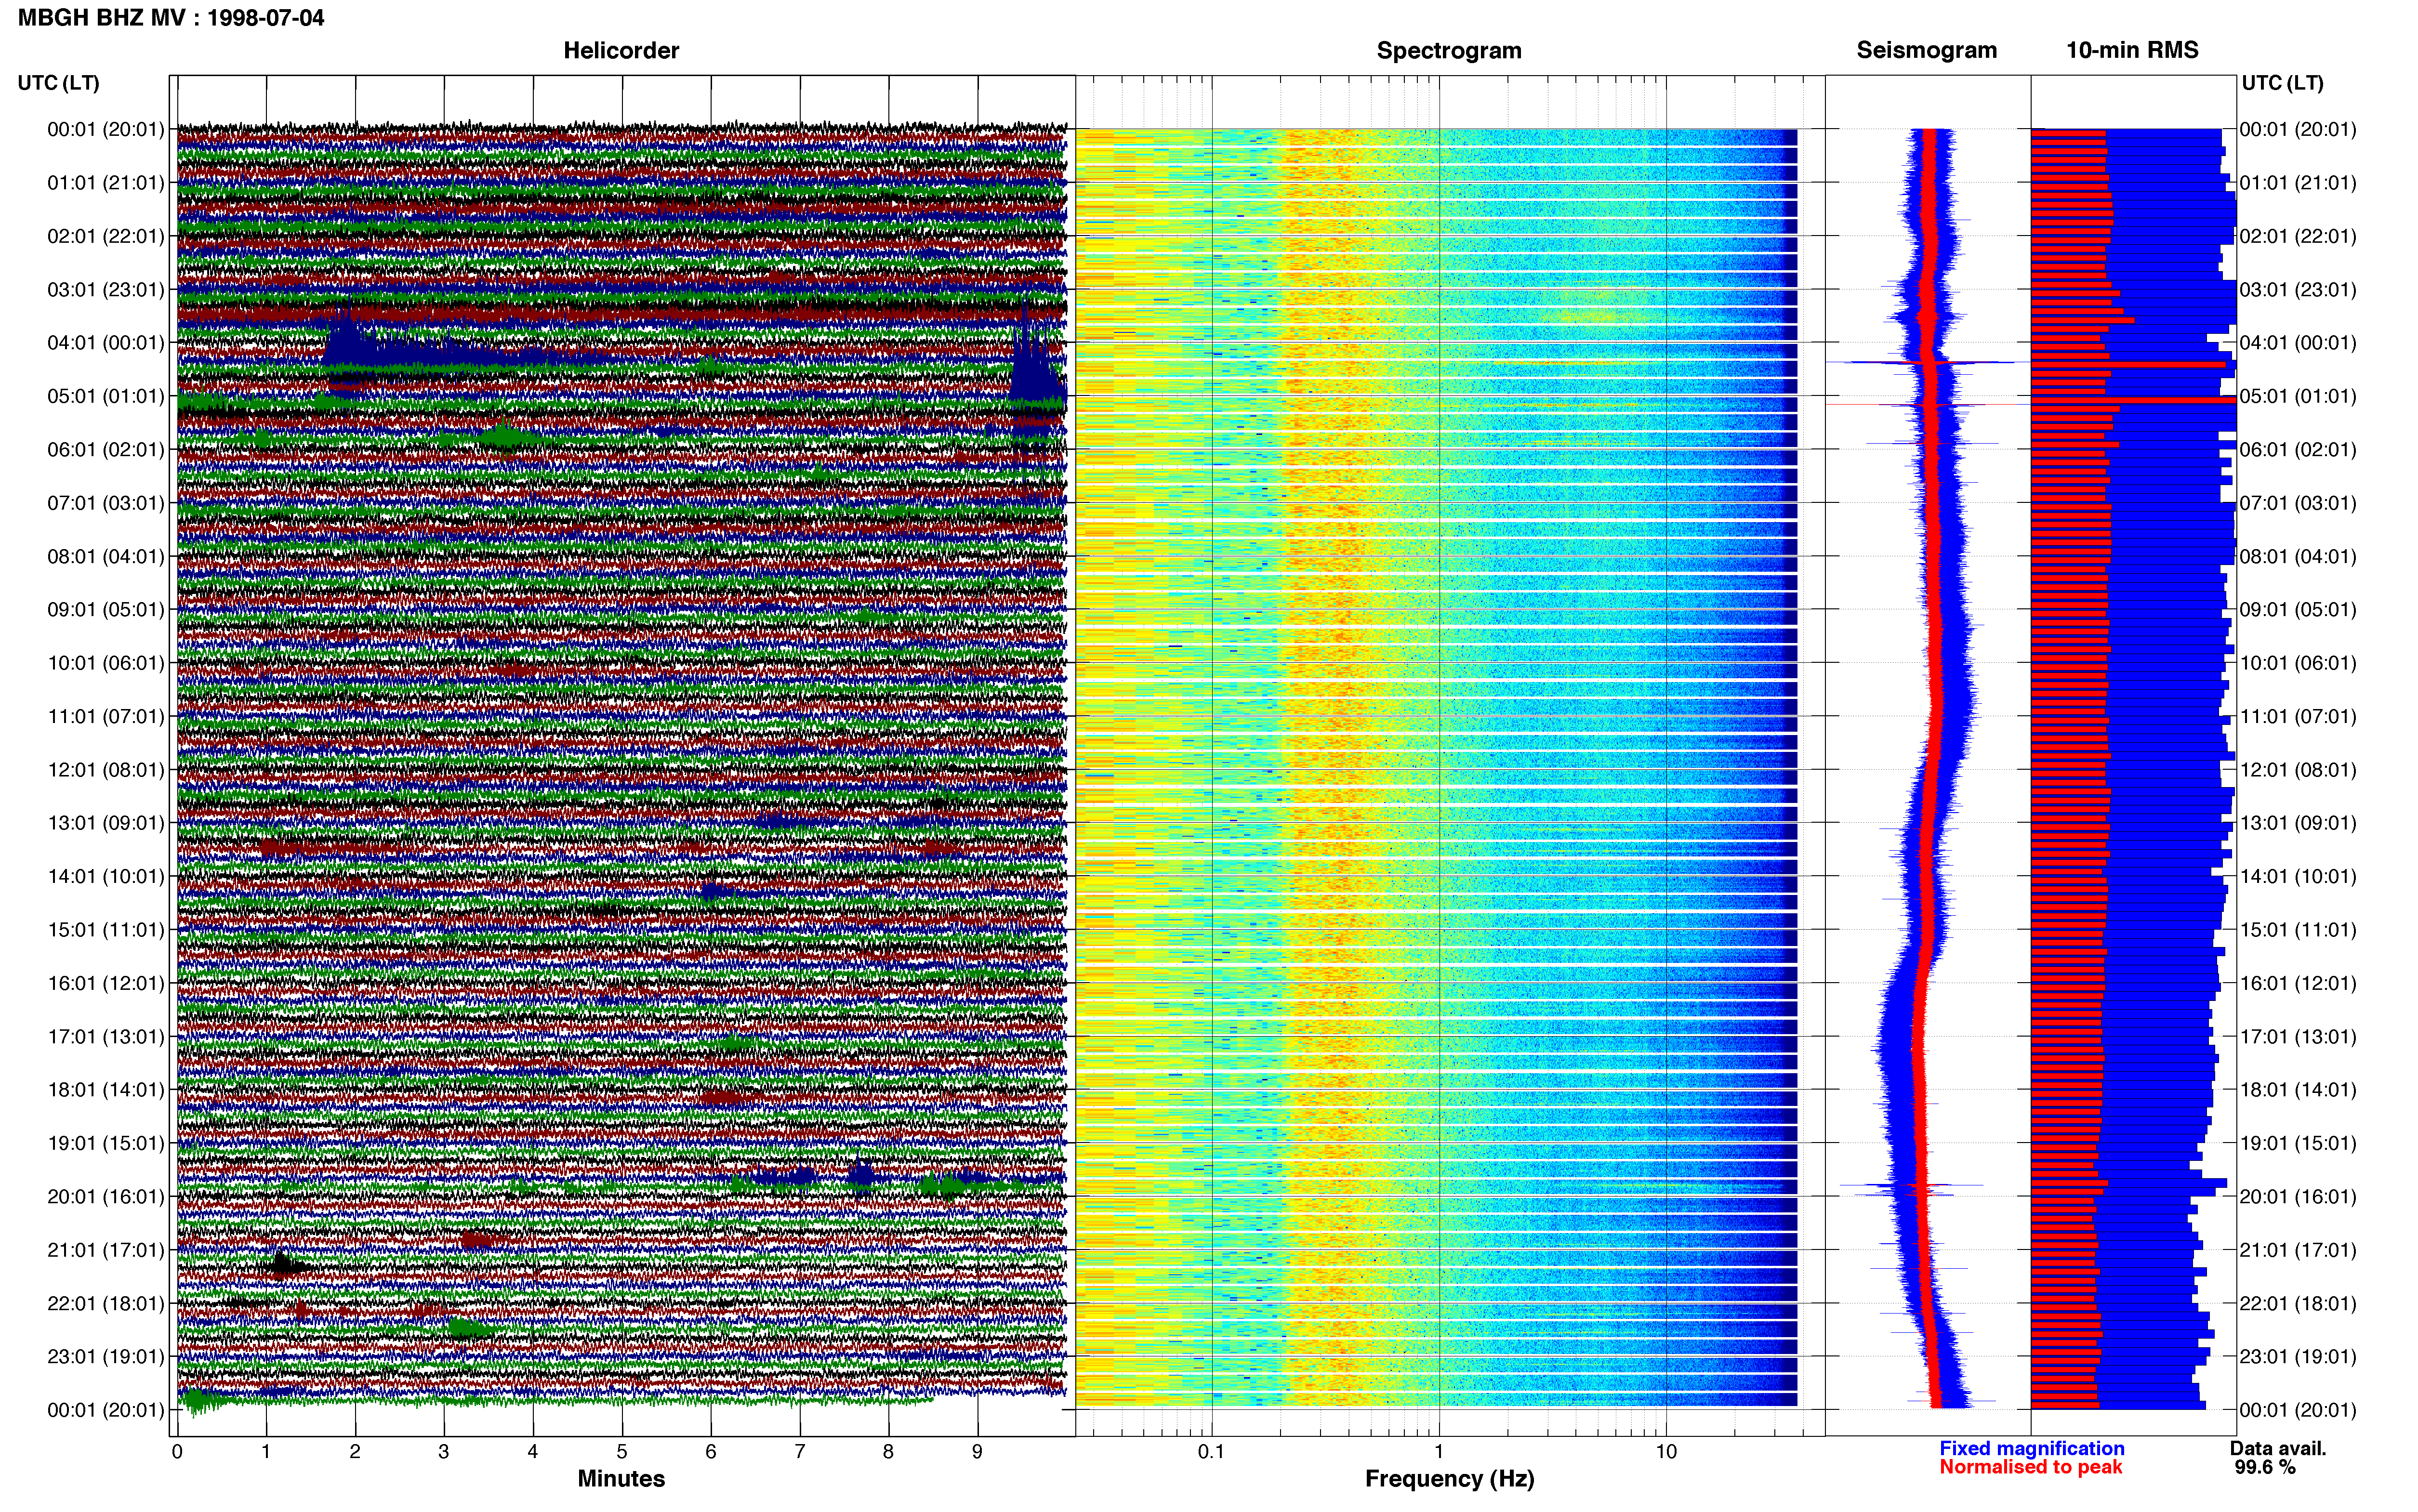This screenshot has height=1512, width=2418.
Task: Click right-side time label '23:01 (19:01)'
Action: pyautogui.click(x=2298, y=1357)
